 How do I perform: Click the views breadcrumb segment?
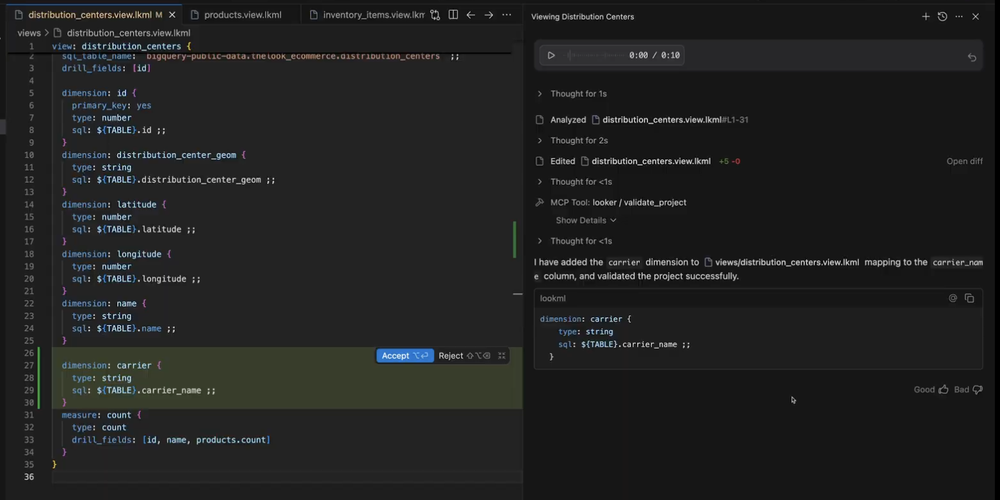coord(29,33)
